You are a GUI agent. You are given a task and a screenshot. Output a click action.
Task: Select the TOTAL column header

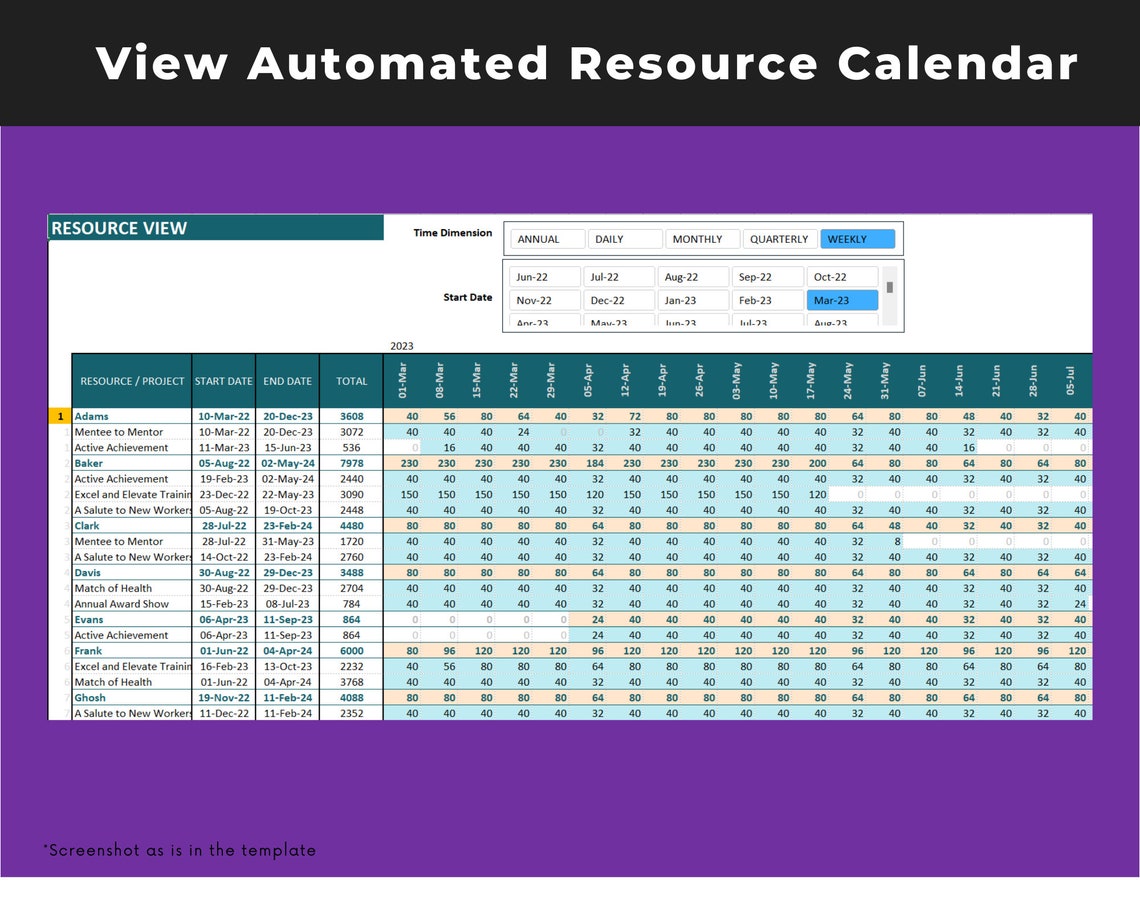[x=351, y=381]
